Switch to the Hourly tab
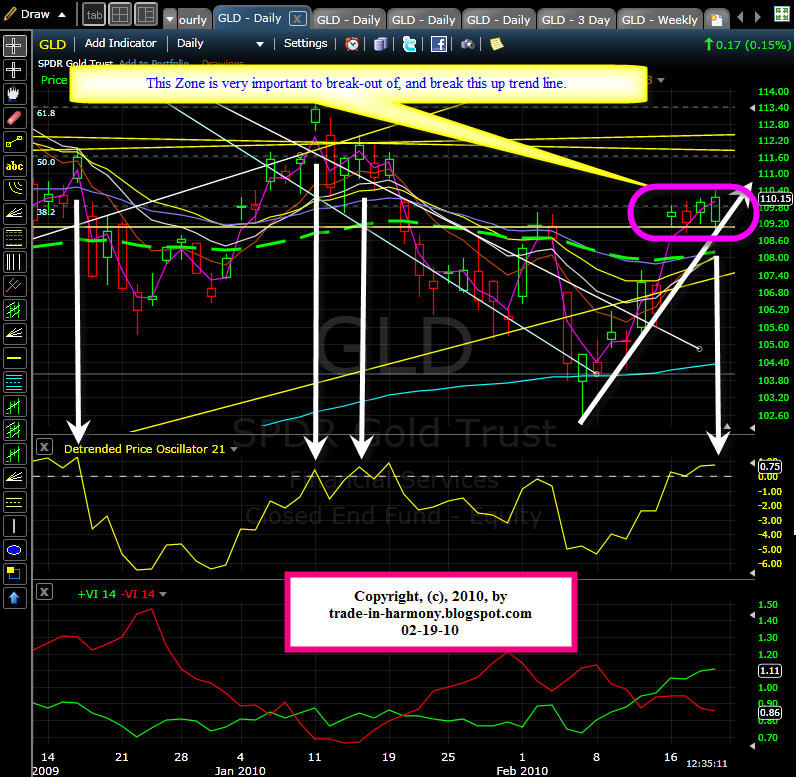 tap(193, 20)
